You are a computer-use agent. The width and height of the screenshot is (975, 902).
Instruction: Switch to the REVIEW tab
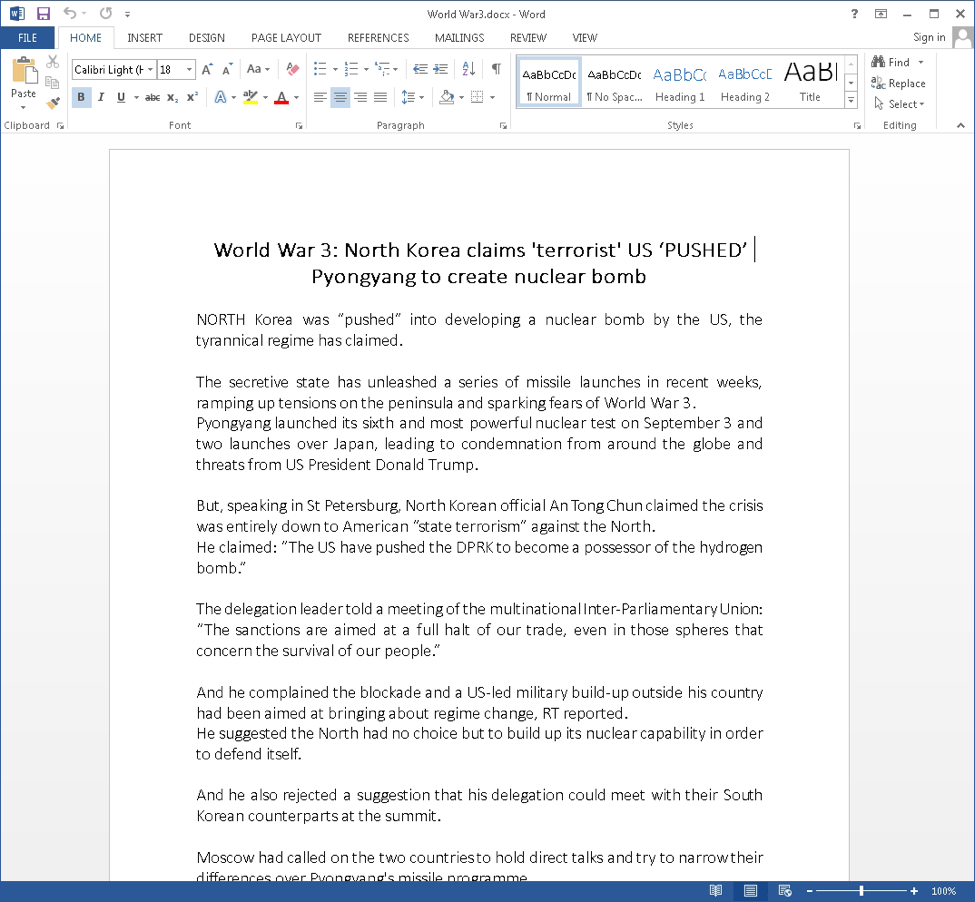coord(529,38)
